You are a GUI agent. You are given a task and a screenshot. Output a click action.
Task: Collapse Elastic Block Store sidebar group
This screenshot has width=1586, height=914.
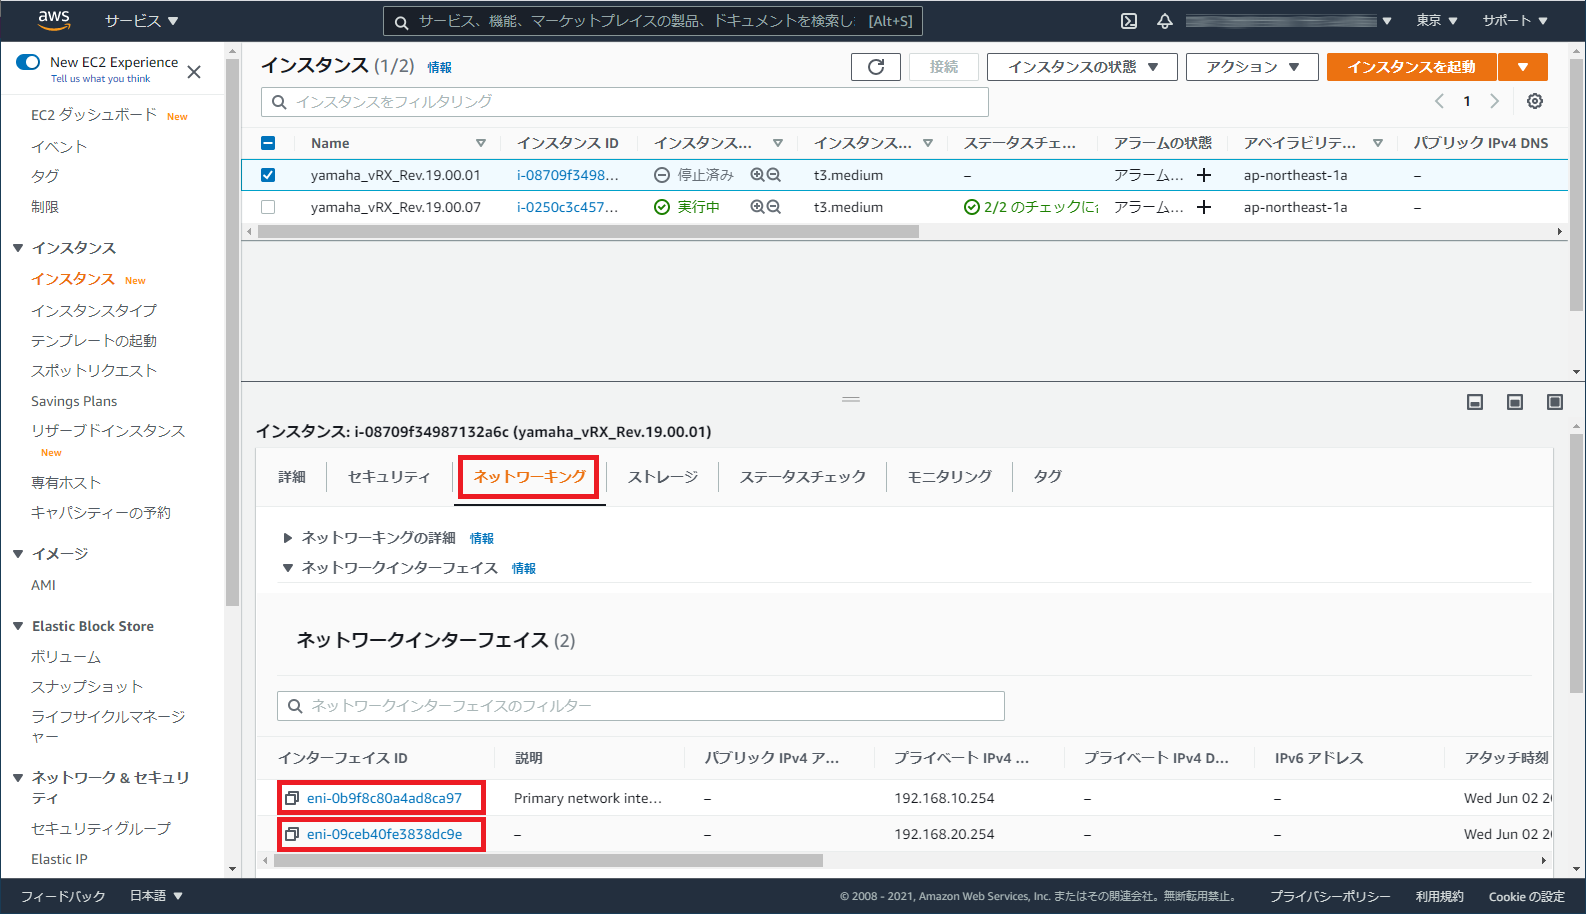tap(18, 626)
